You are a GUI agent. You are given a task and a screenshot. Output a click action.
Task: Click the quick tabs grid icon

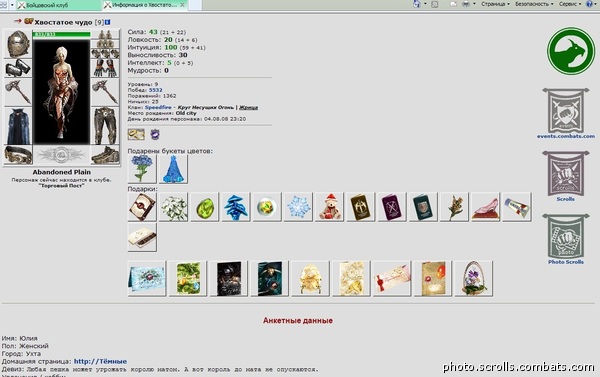(3, 5)
